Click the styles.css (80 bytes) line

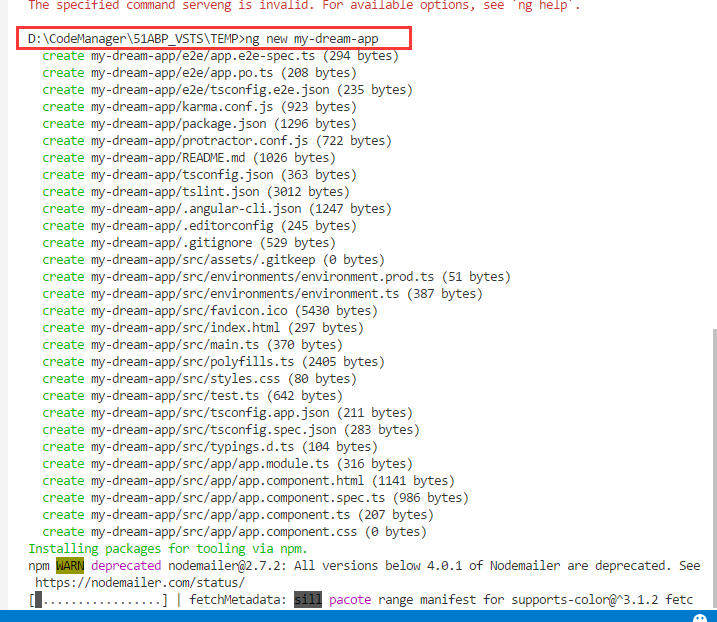pos(199,379)
